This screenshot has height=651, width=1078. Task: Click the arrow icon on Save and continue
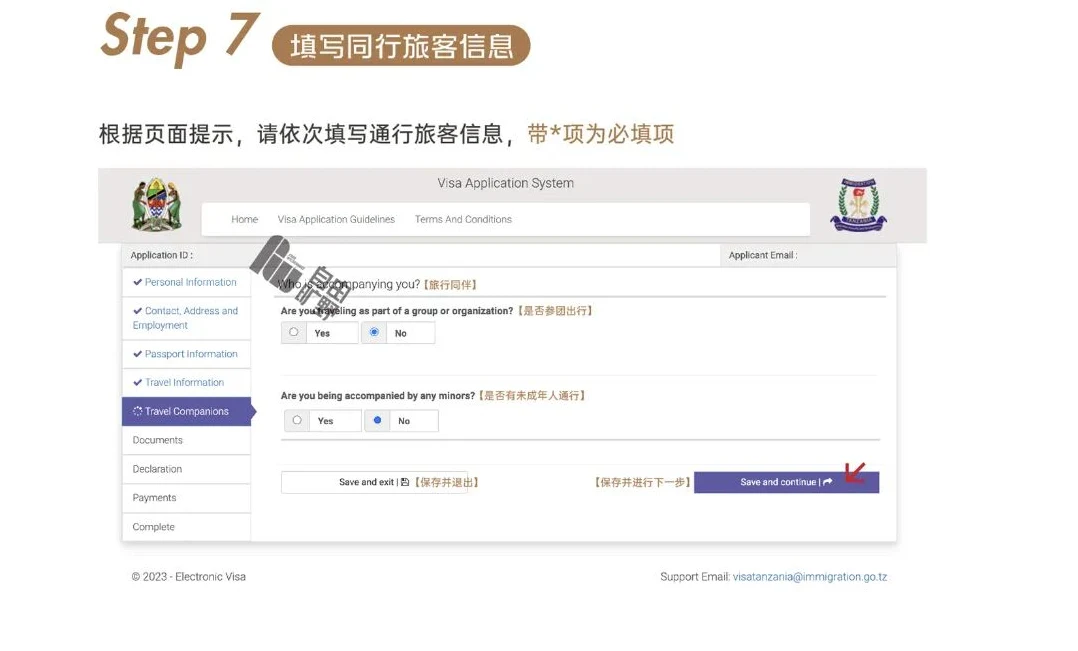pyautogui.click(x=828, y=482)
